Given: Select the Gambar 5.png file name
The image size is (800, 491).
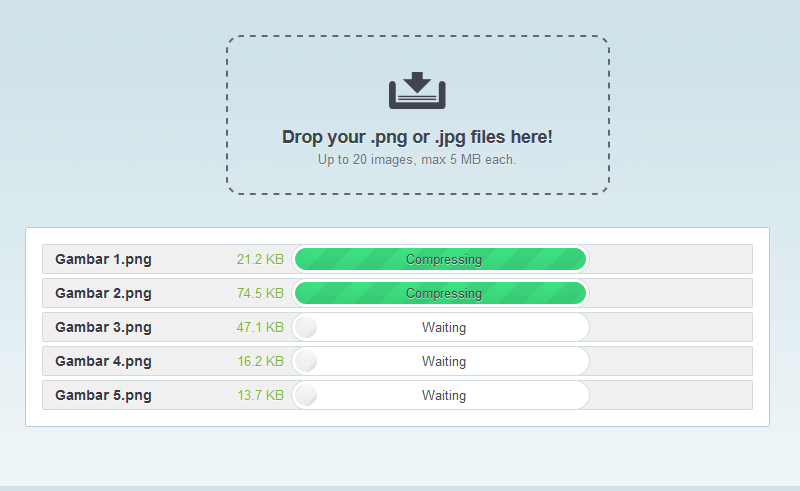Looking at the screenshot, I should click(104, 396).
